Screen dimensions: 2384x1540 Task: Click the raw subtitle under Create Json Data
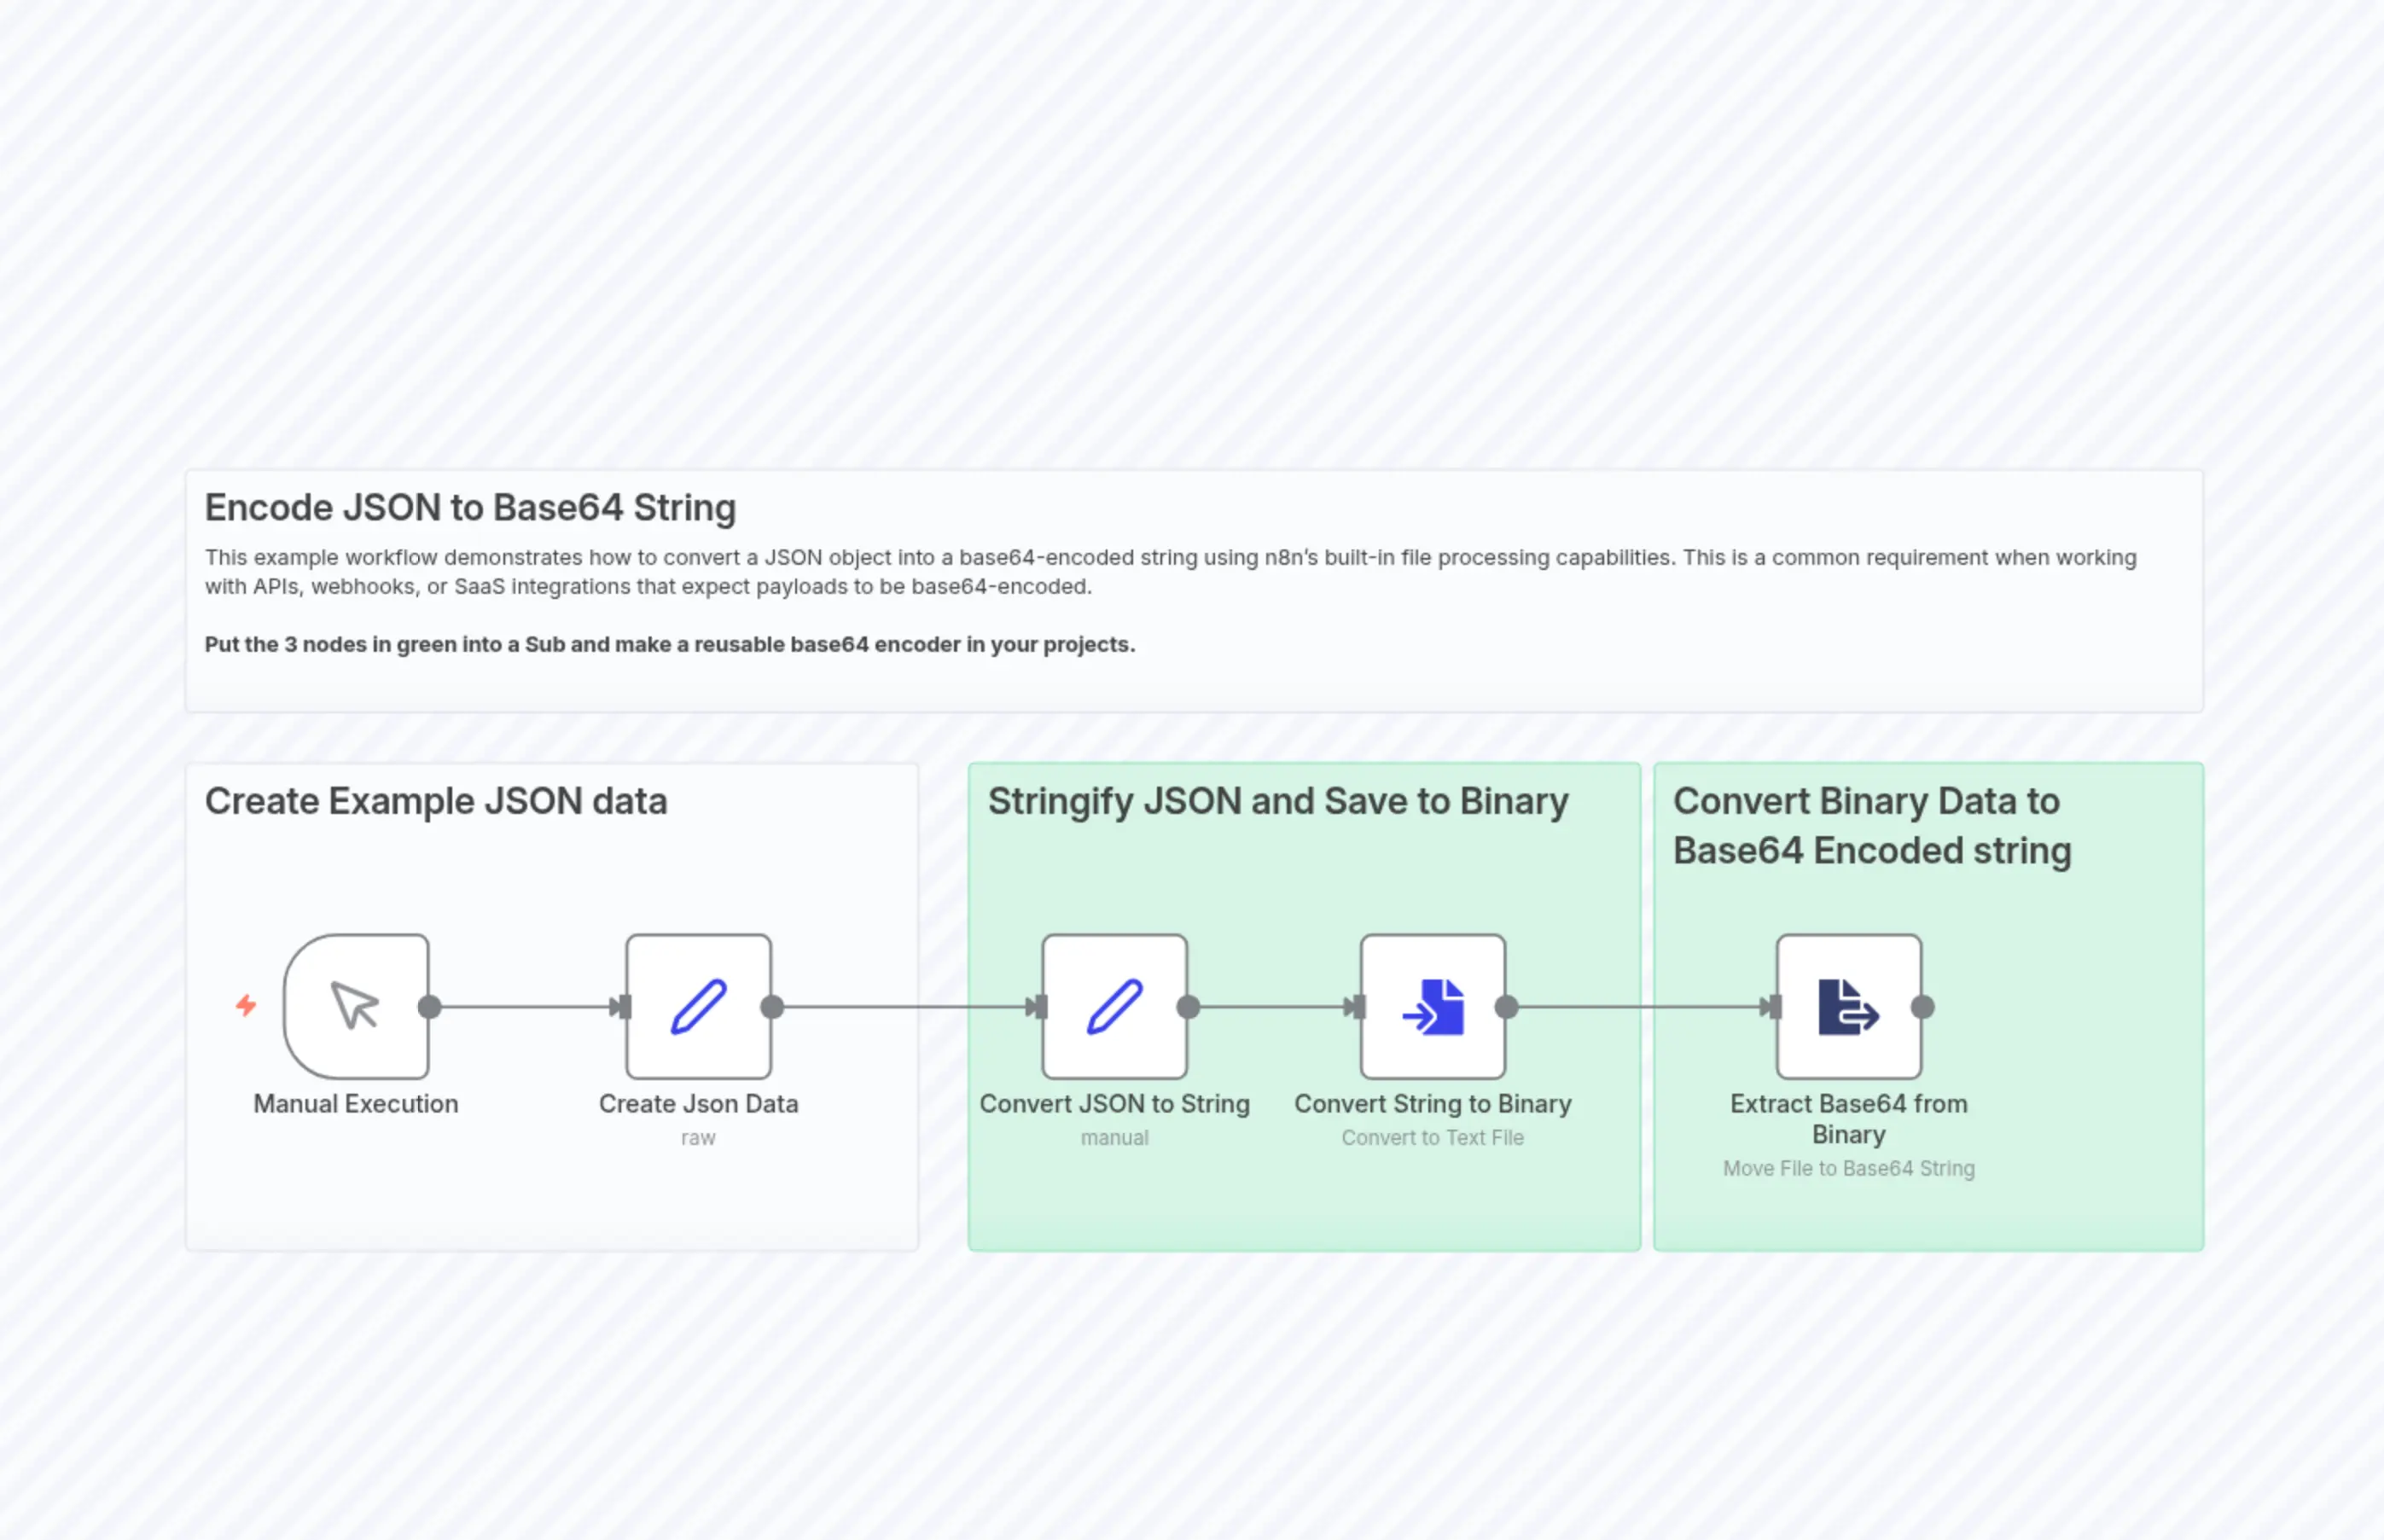pyautogui.click(x=698, y=1137)
